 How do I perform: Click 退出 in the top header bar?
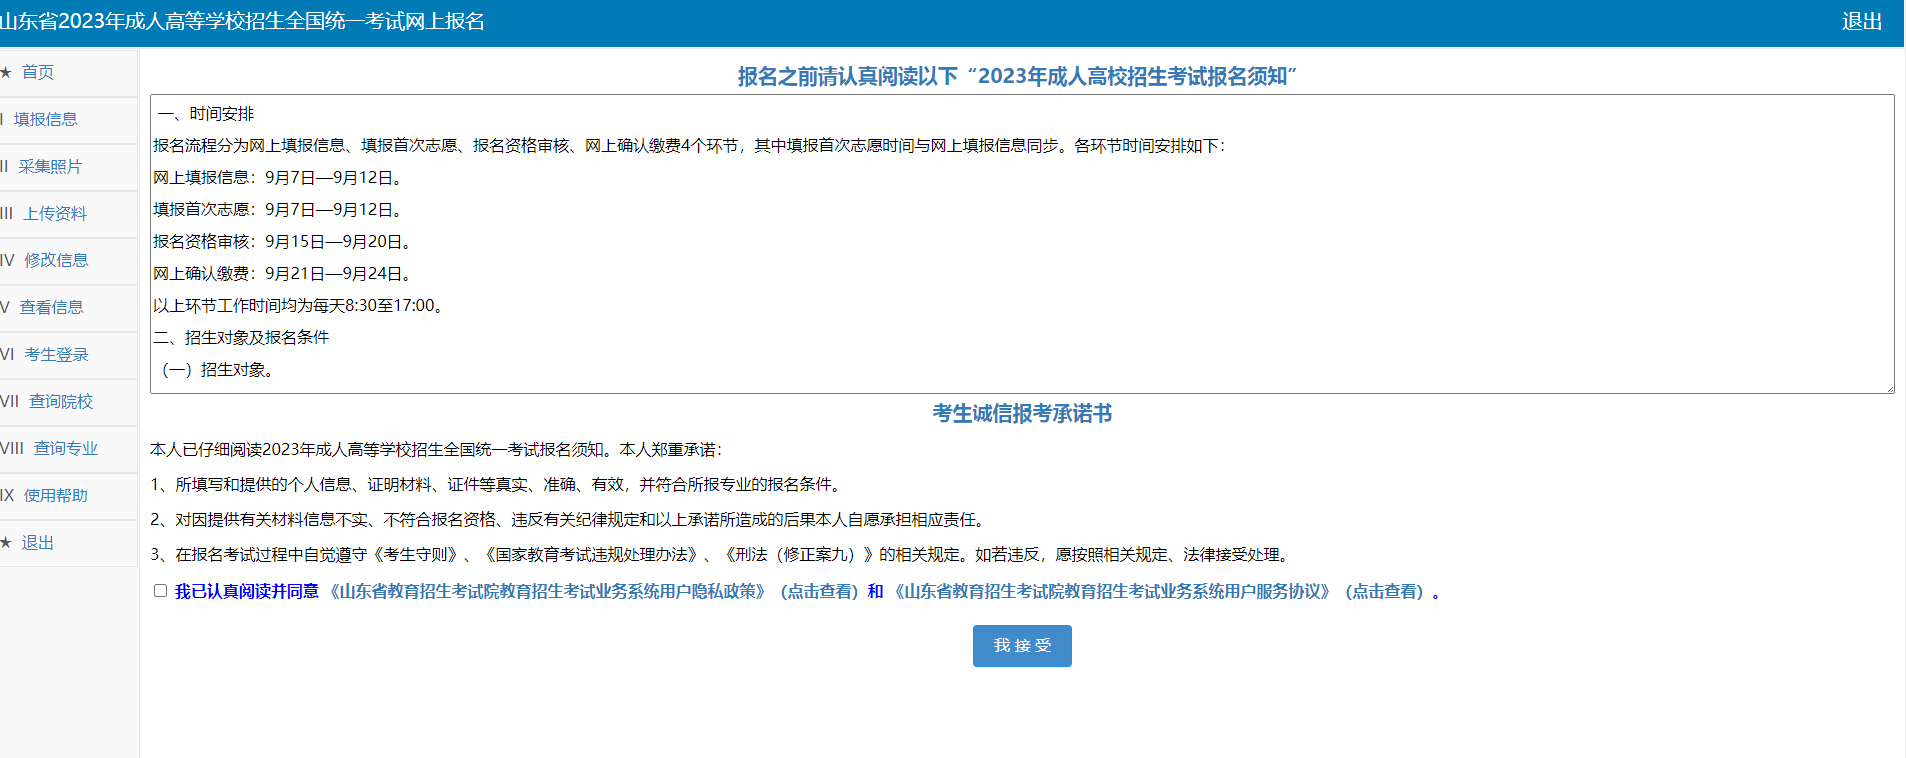1862,21
